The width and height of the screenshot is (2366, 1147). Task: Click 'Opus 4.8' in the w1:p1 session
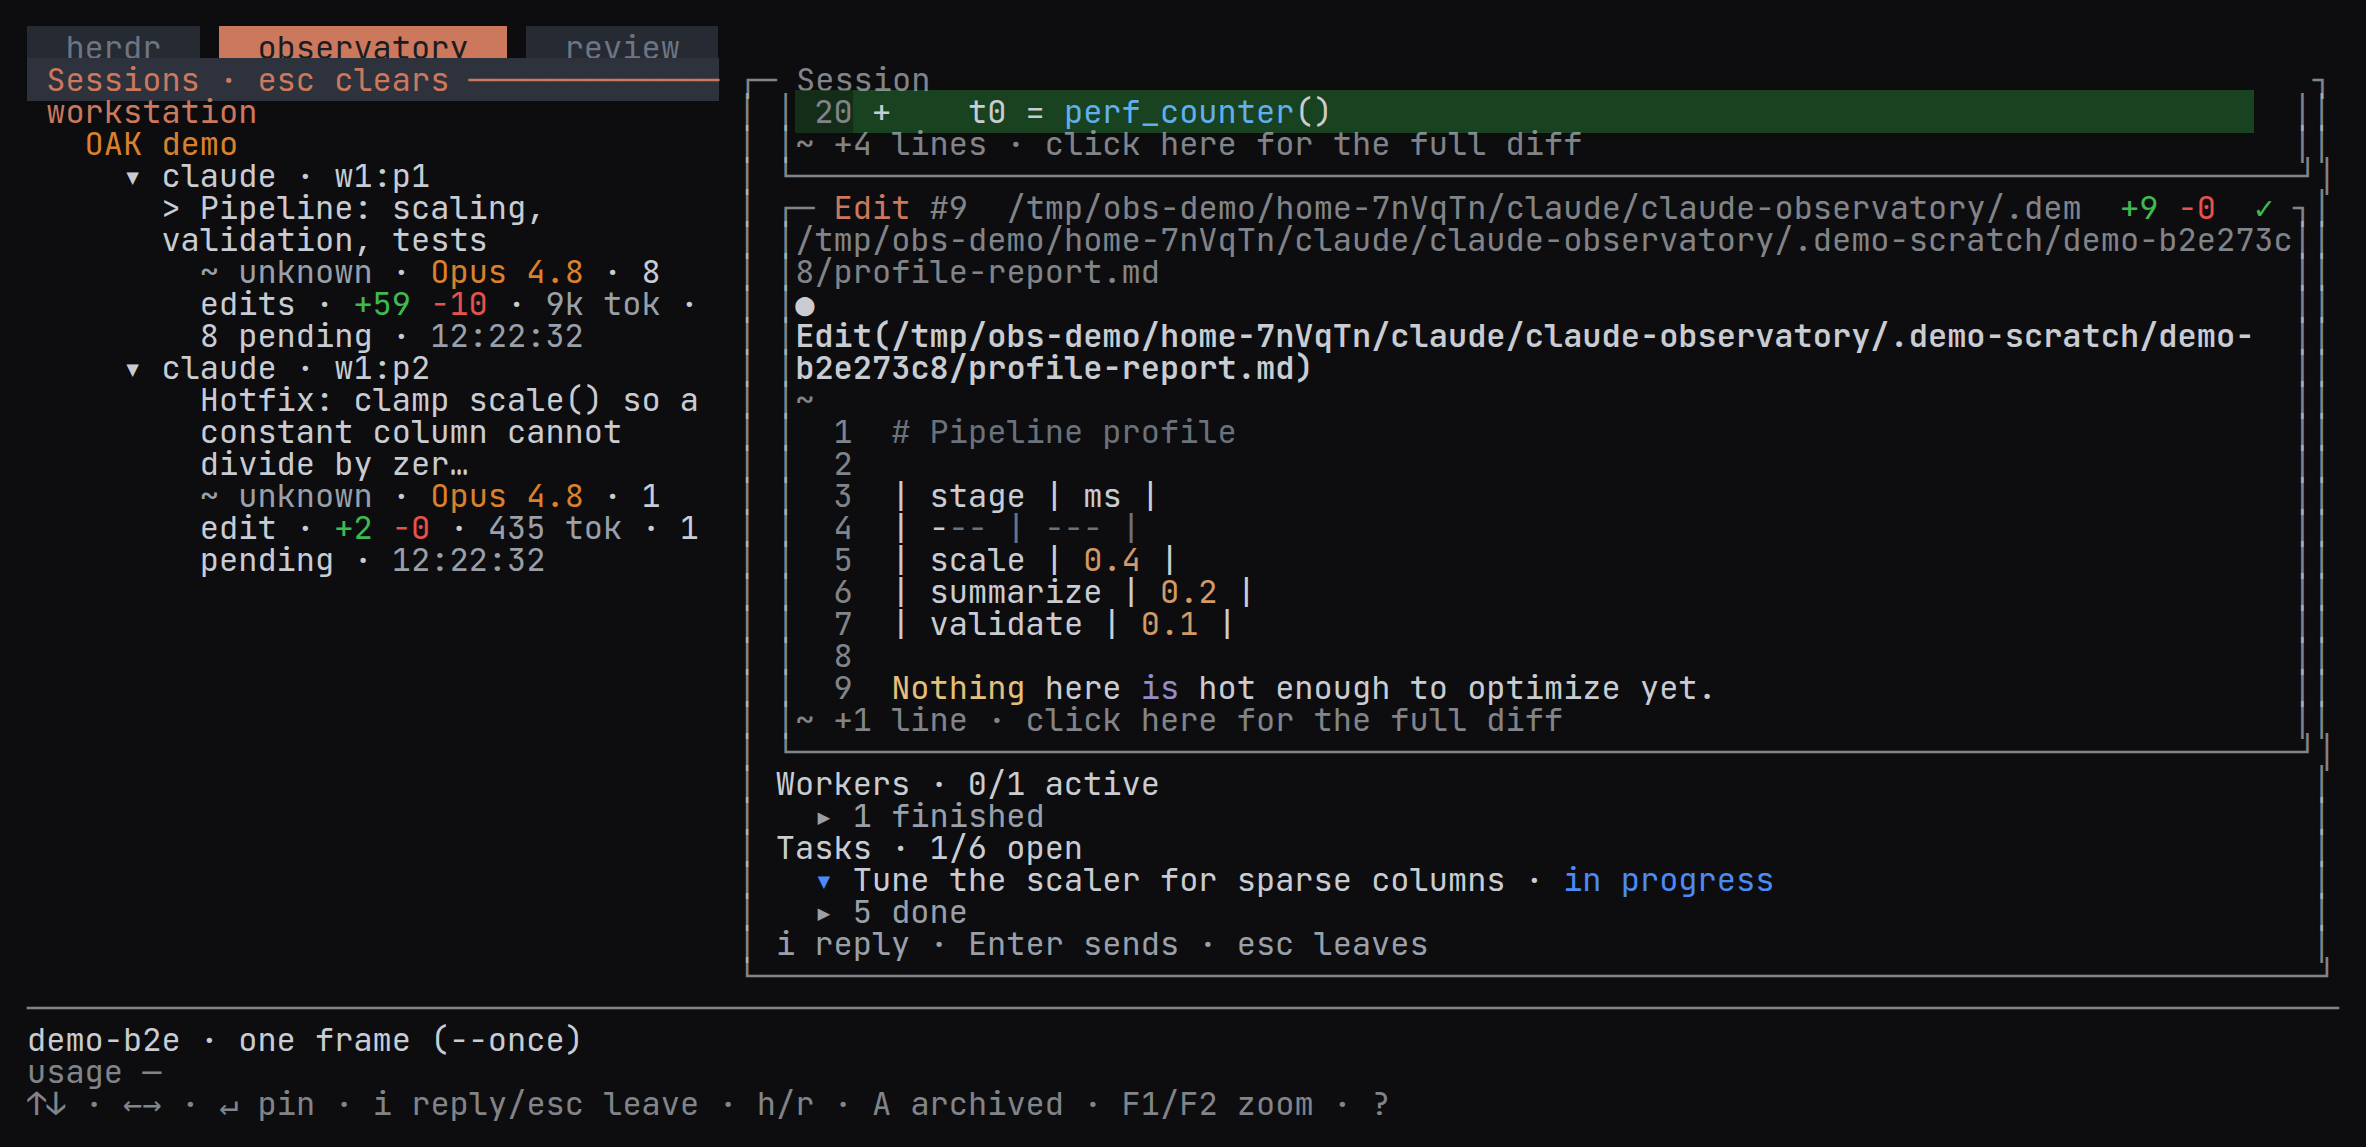(507, 273)
